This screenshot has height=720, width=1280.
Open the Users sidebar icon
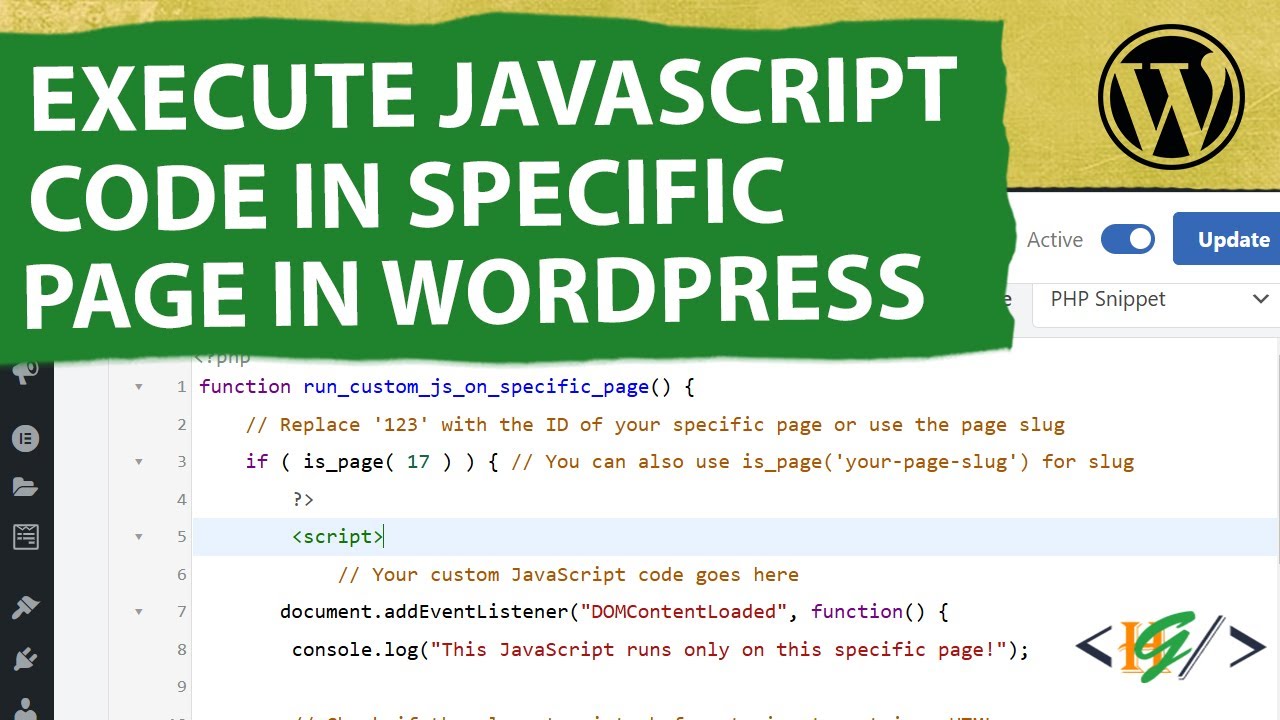[x=25, y=708]
